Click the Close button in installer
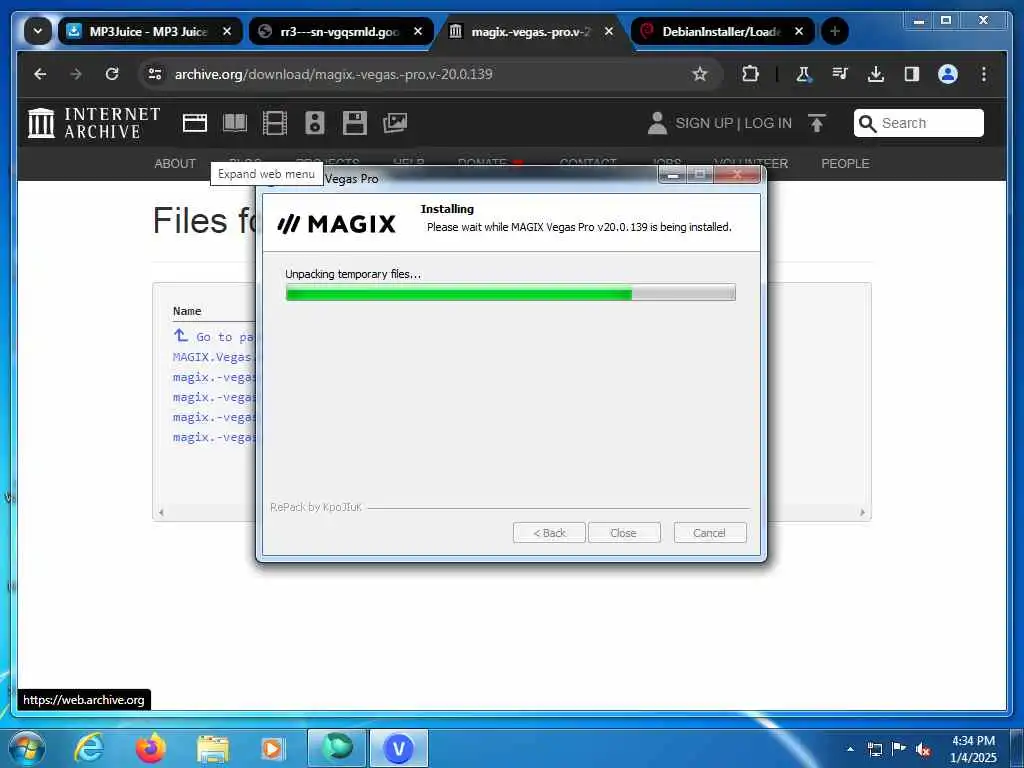1024x768 pixels. point(624,533)
